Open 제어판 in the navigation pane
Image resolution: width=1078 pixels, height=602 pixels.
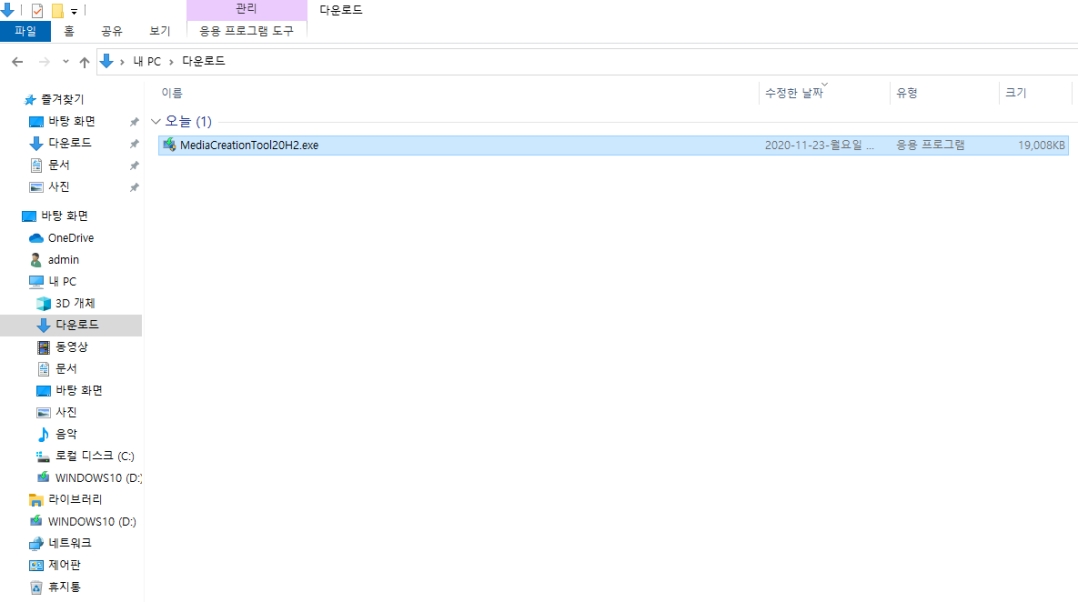pyautogui.click(x=64, y=565)
